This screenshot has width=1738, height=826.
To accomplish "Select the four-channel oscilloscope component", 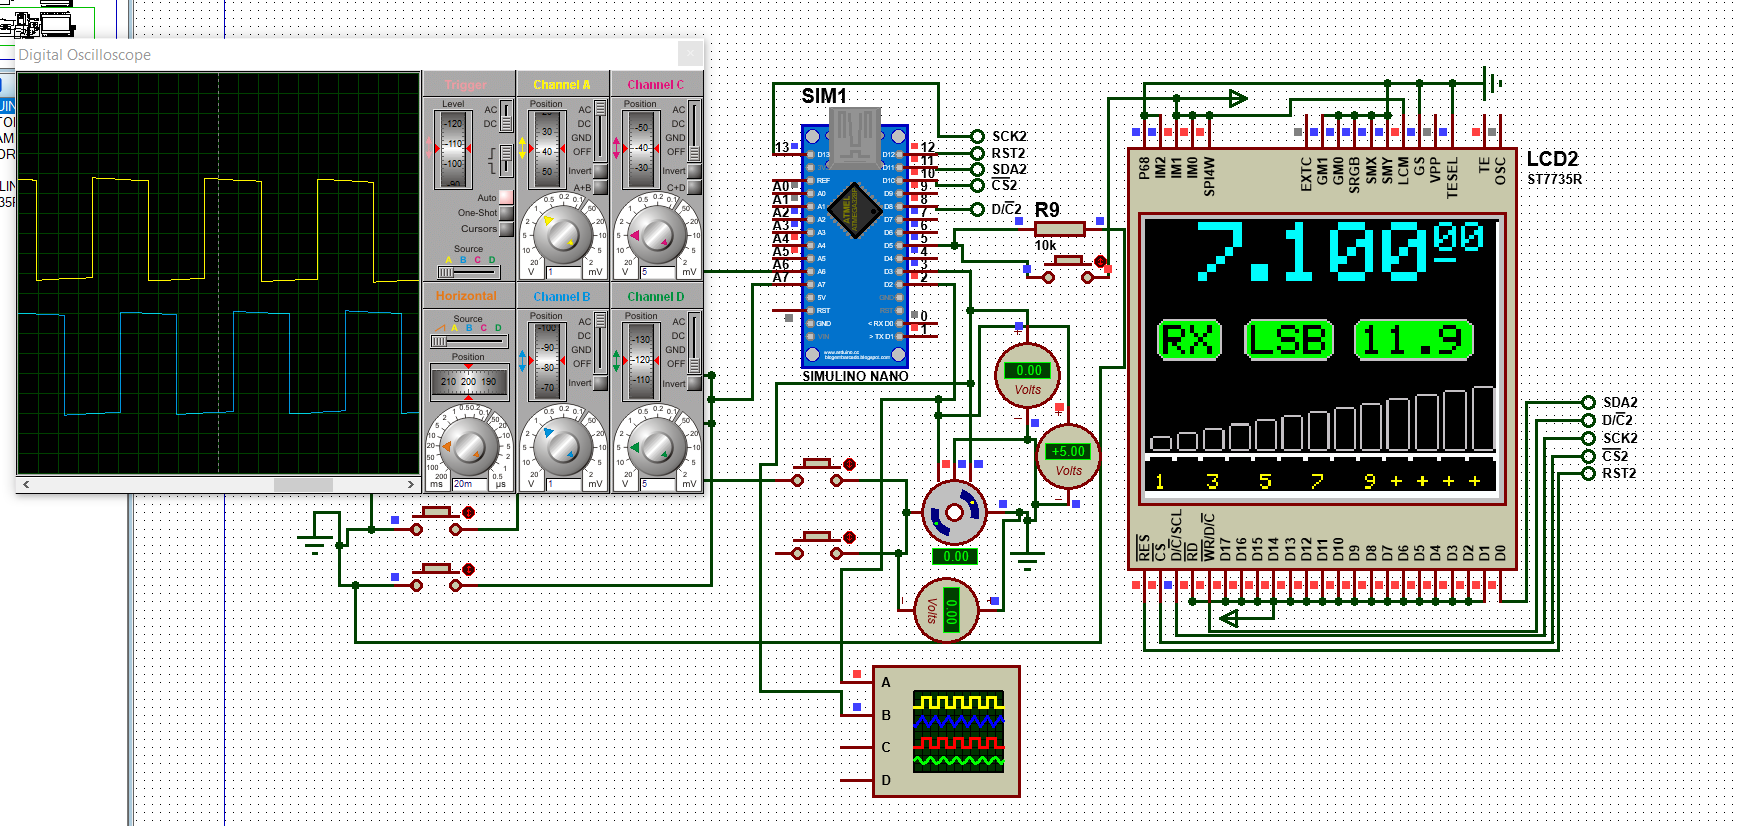I will point(945,732).
